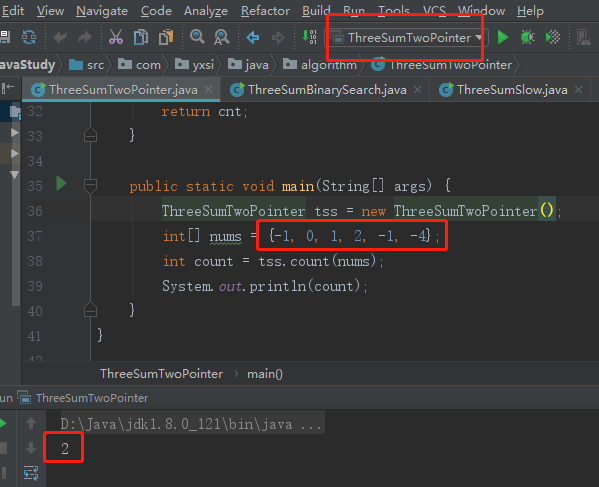
Task: Click the Copy icon in toolbar
Action: coord(141,37)
